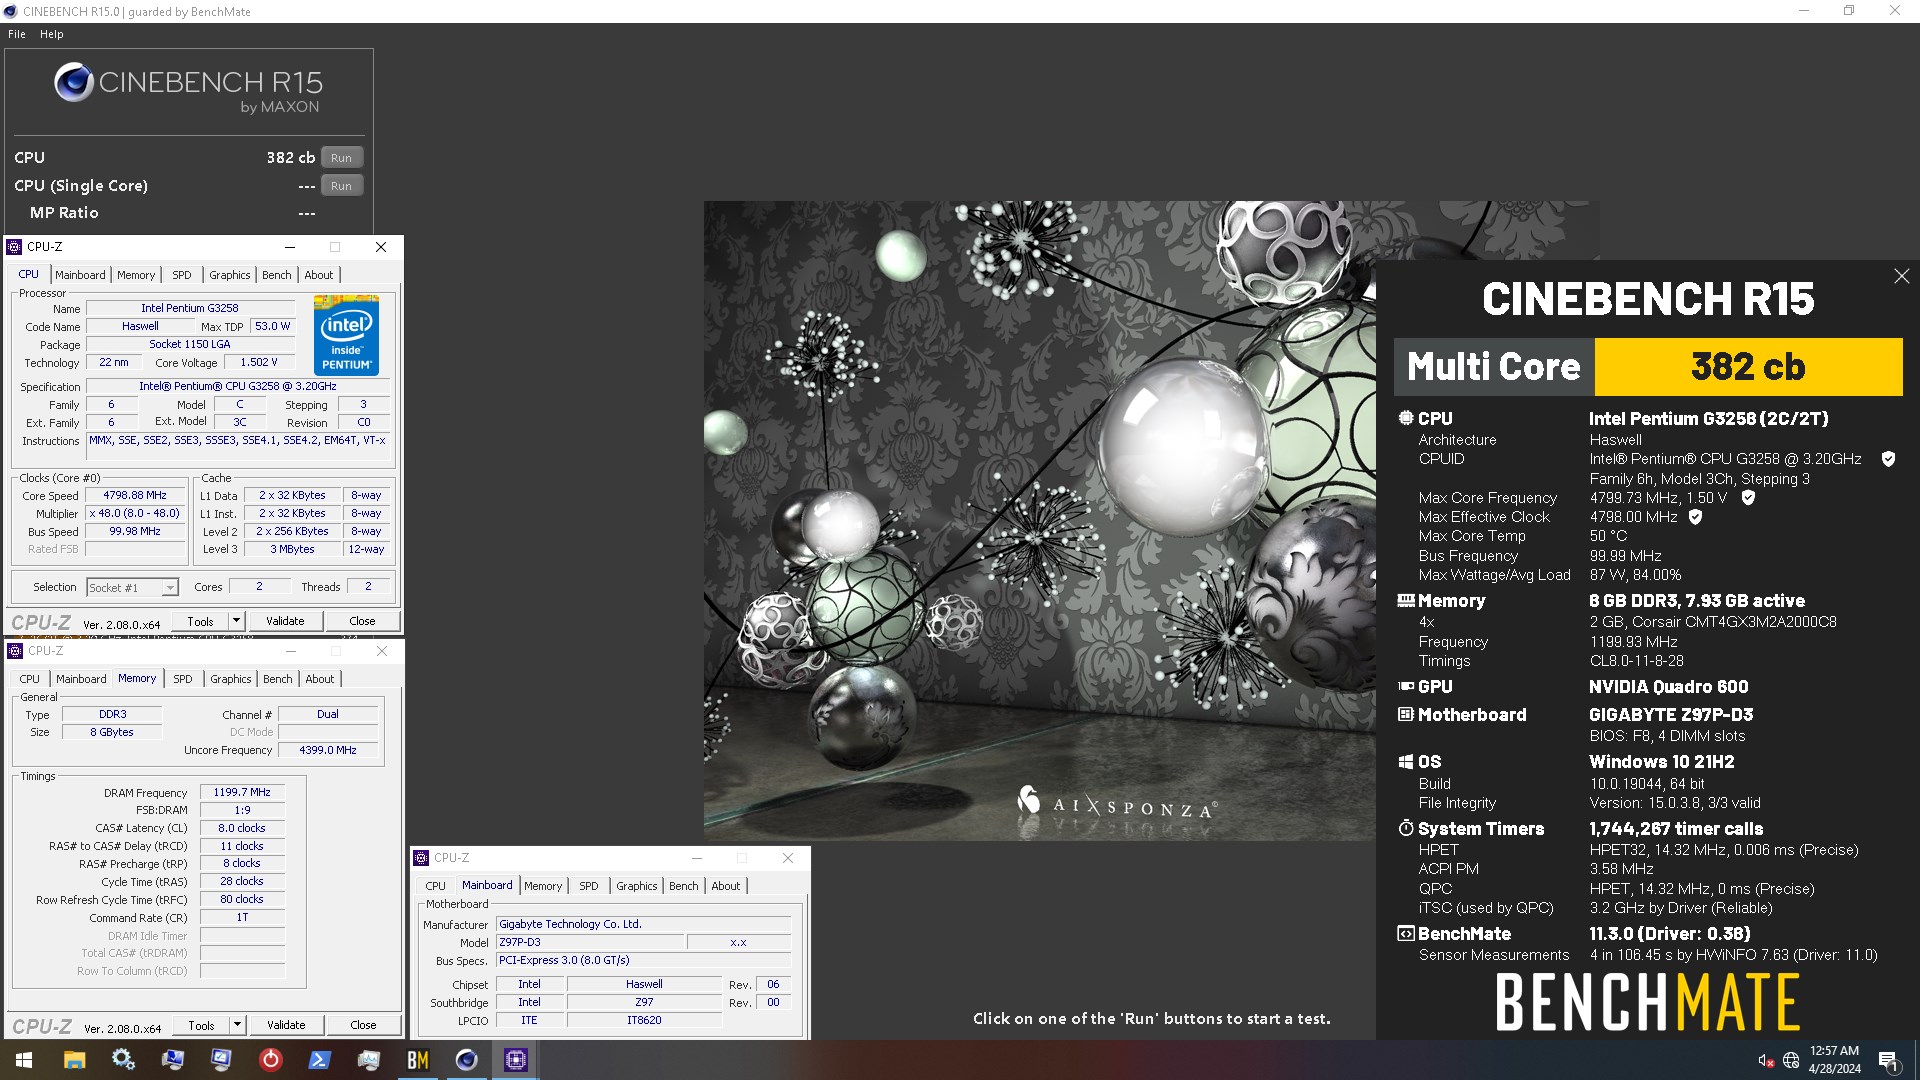Launch PowerShell from the taskbar
1920x1080 pixels.
coord(320,1060)
